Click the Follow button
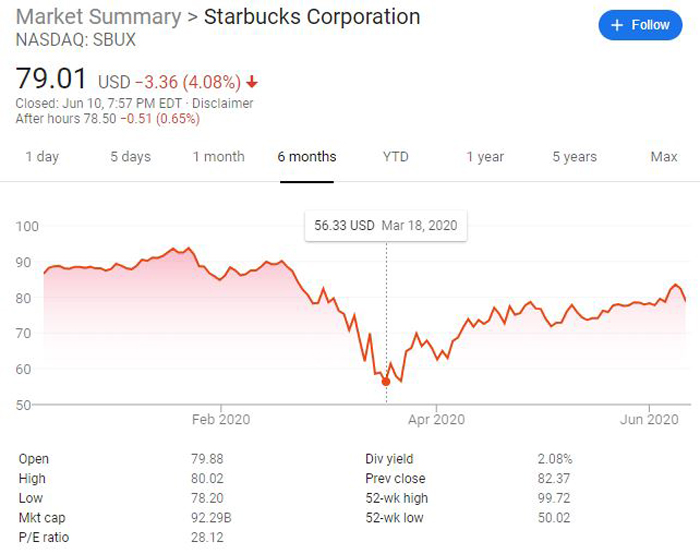Image resolution: width=700 pixels, height=554 pixels. pos(640,25)
